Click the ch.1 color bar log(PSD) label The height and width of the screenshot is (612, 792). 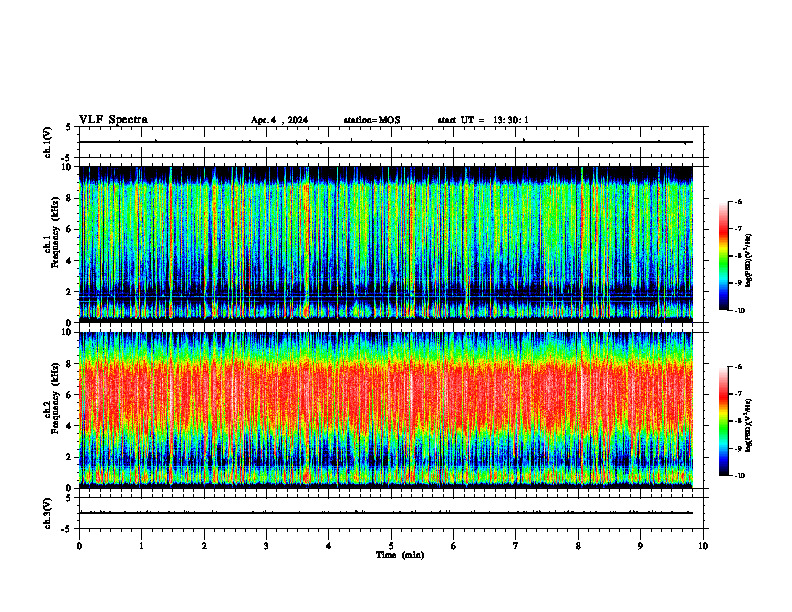coord(749,260)
